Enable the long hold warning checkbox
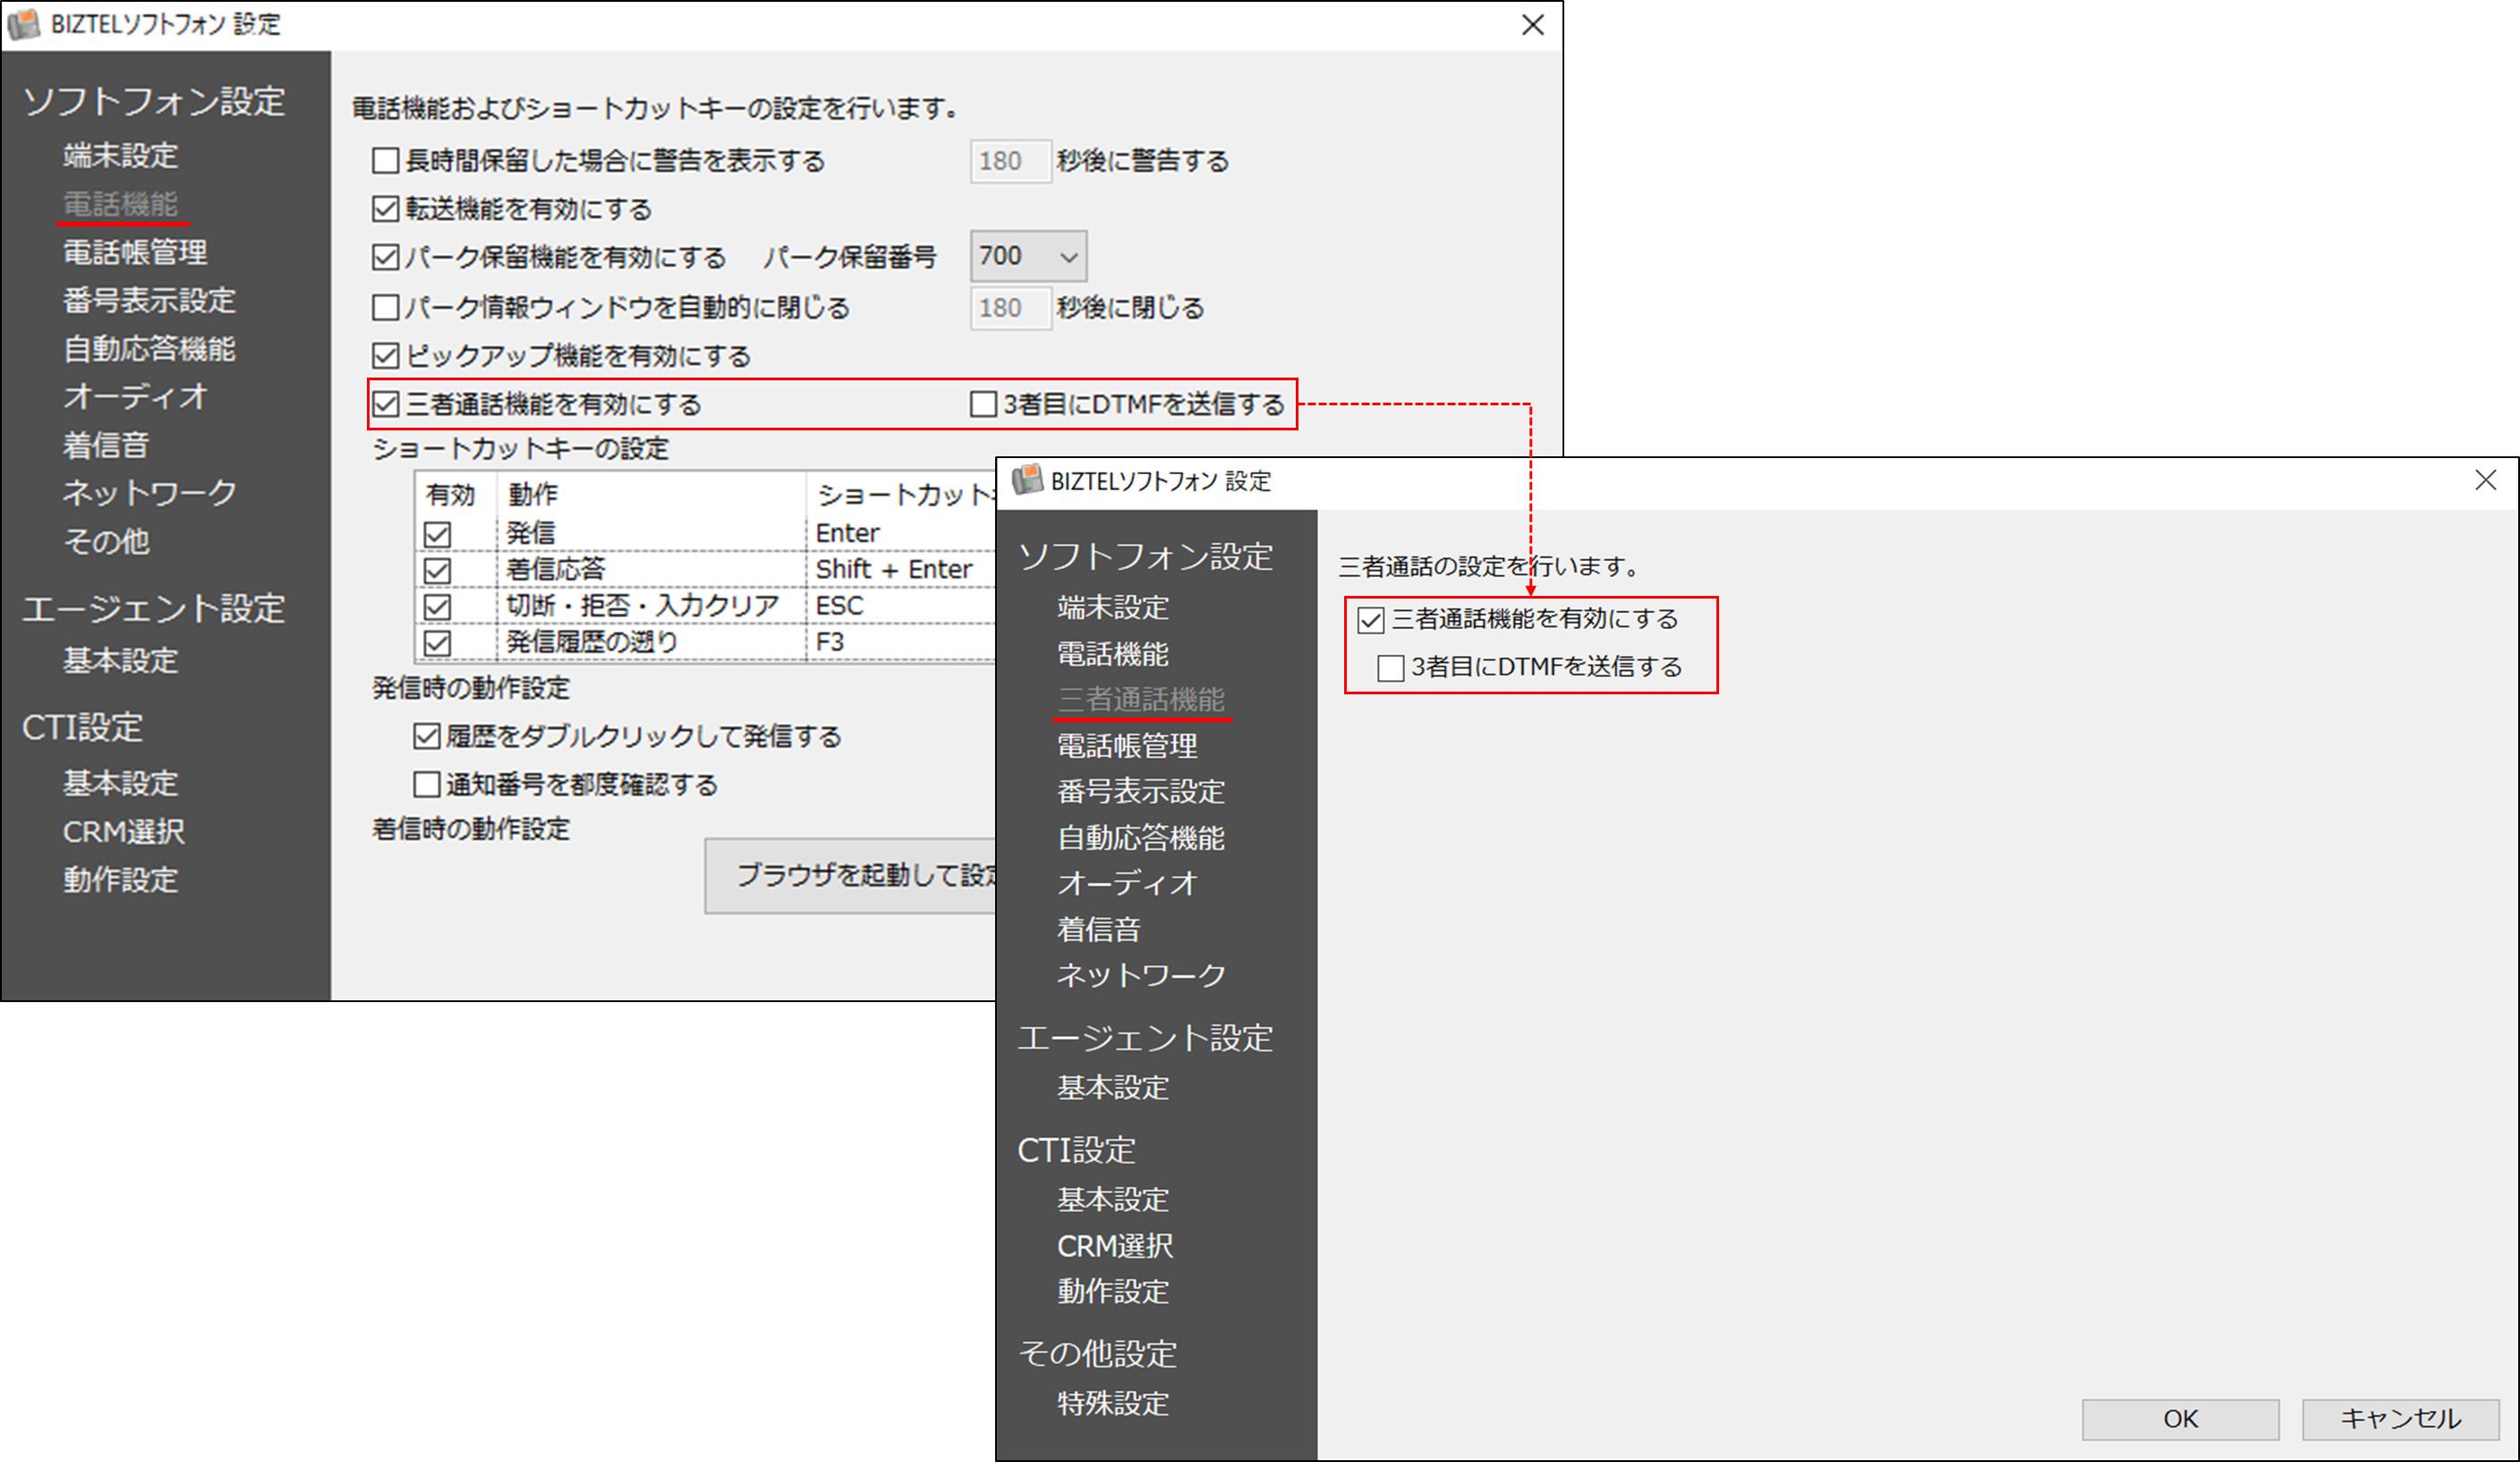The width and height of the screenshot is (2520, 1462). pyautogui.click(x=386, y=161)
